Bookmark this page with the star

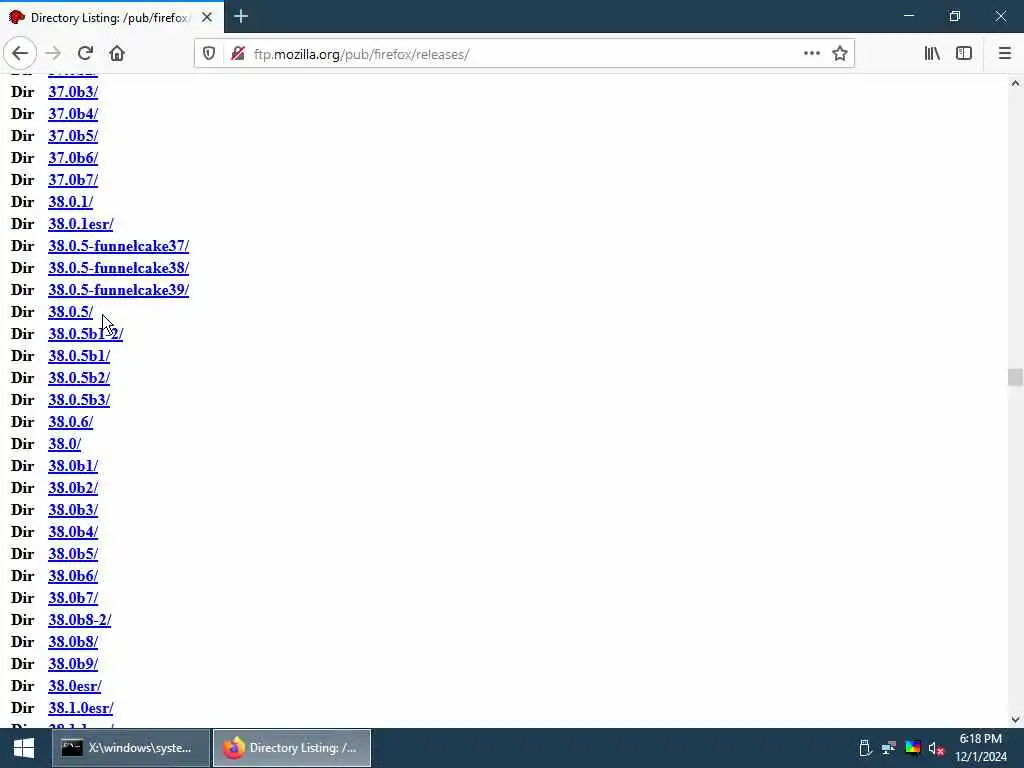840,54
